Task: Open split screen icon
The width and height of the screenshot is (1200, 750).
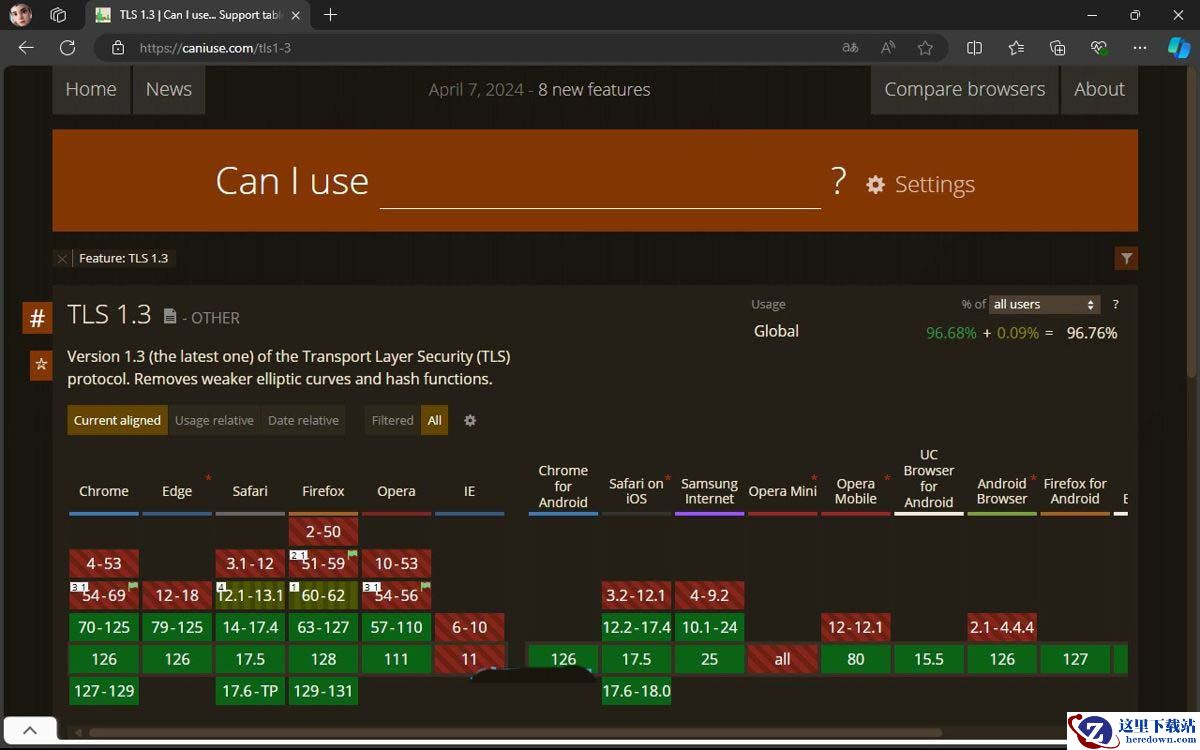Action: pos(974,47)
